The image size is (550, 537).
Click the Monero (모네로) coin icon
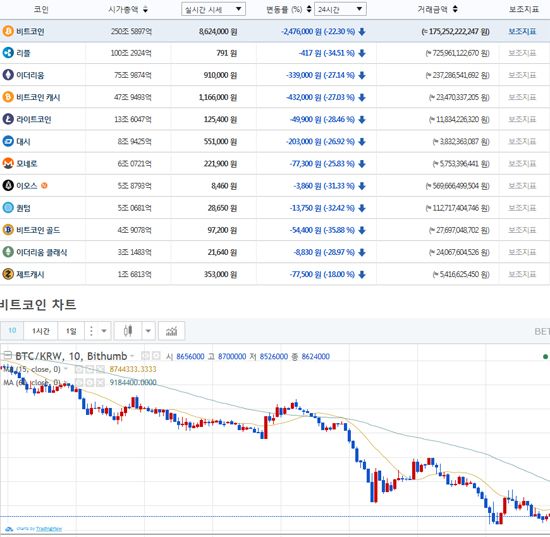click(x=8, y=163)
